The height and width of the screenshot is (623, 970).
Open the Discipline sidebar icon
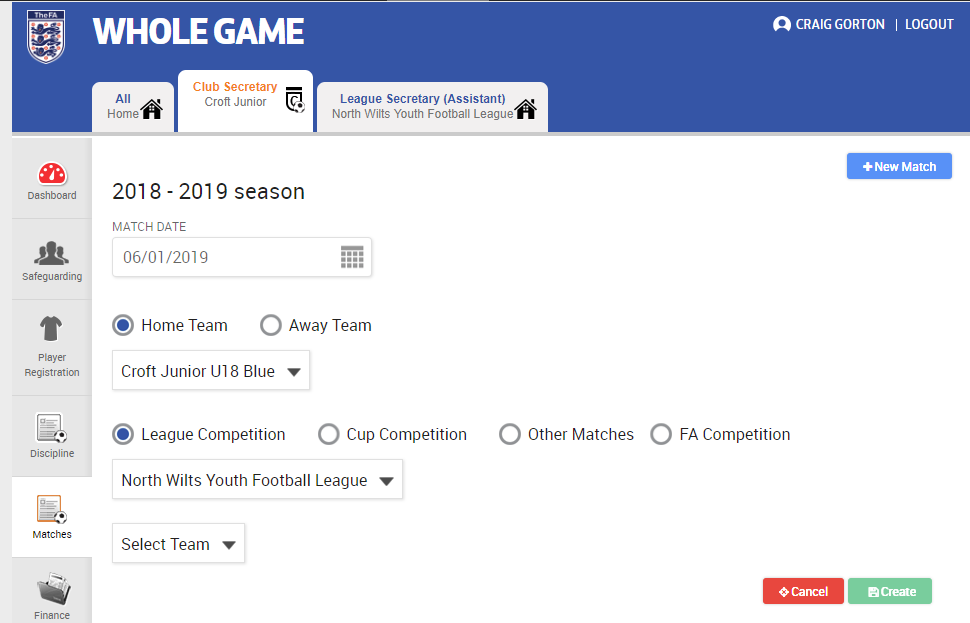pos(51,428)
